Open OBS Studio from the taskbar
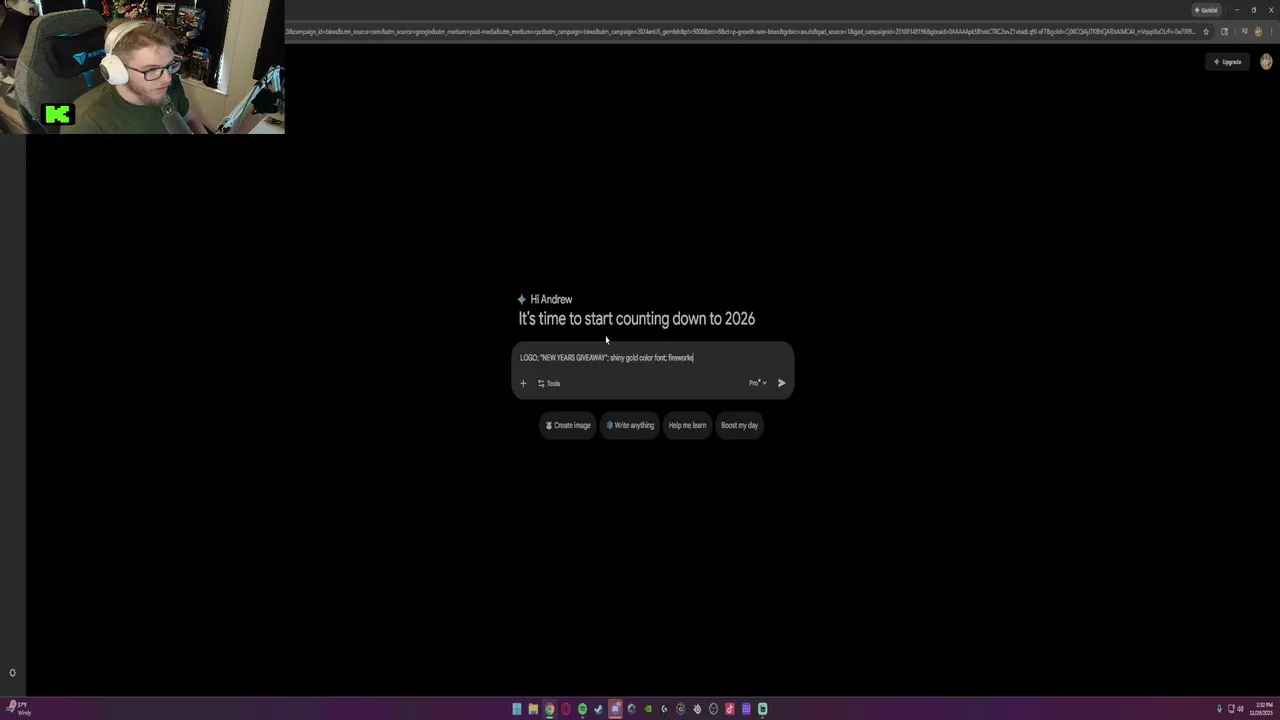 pyautogui.click(x=713, y=709)
